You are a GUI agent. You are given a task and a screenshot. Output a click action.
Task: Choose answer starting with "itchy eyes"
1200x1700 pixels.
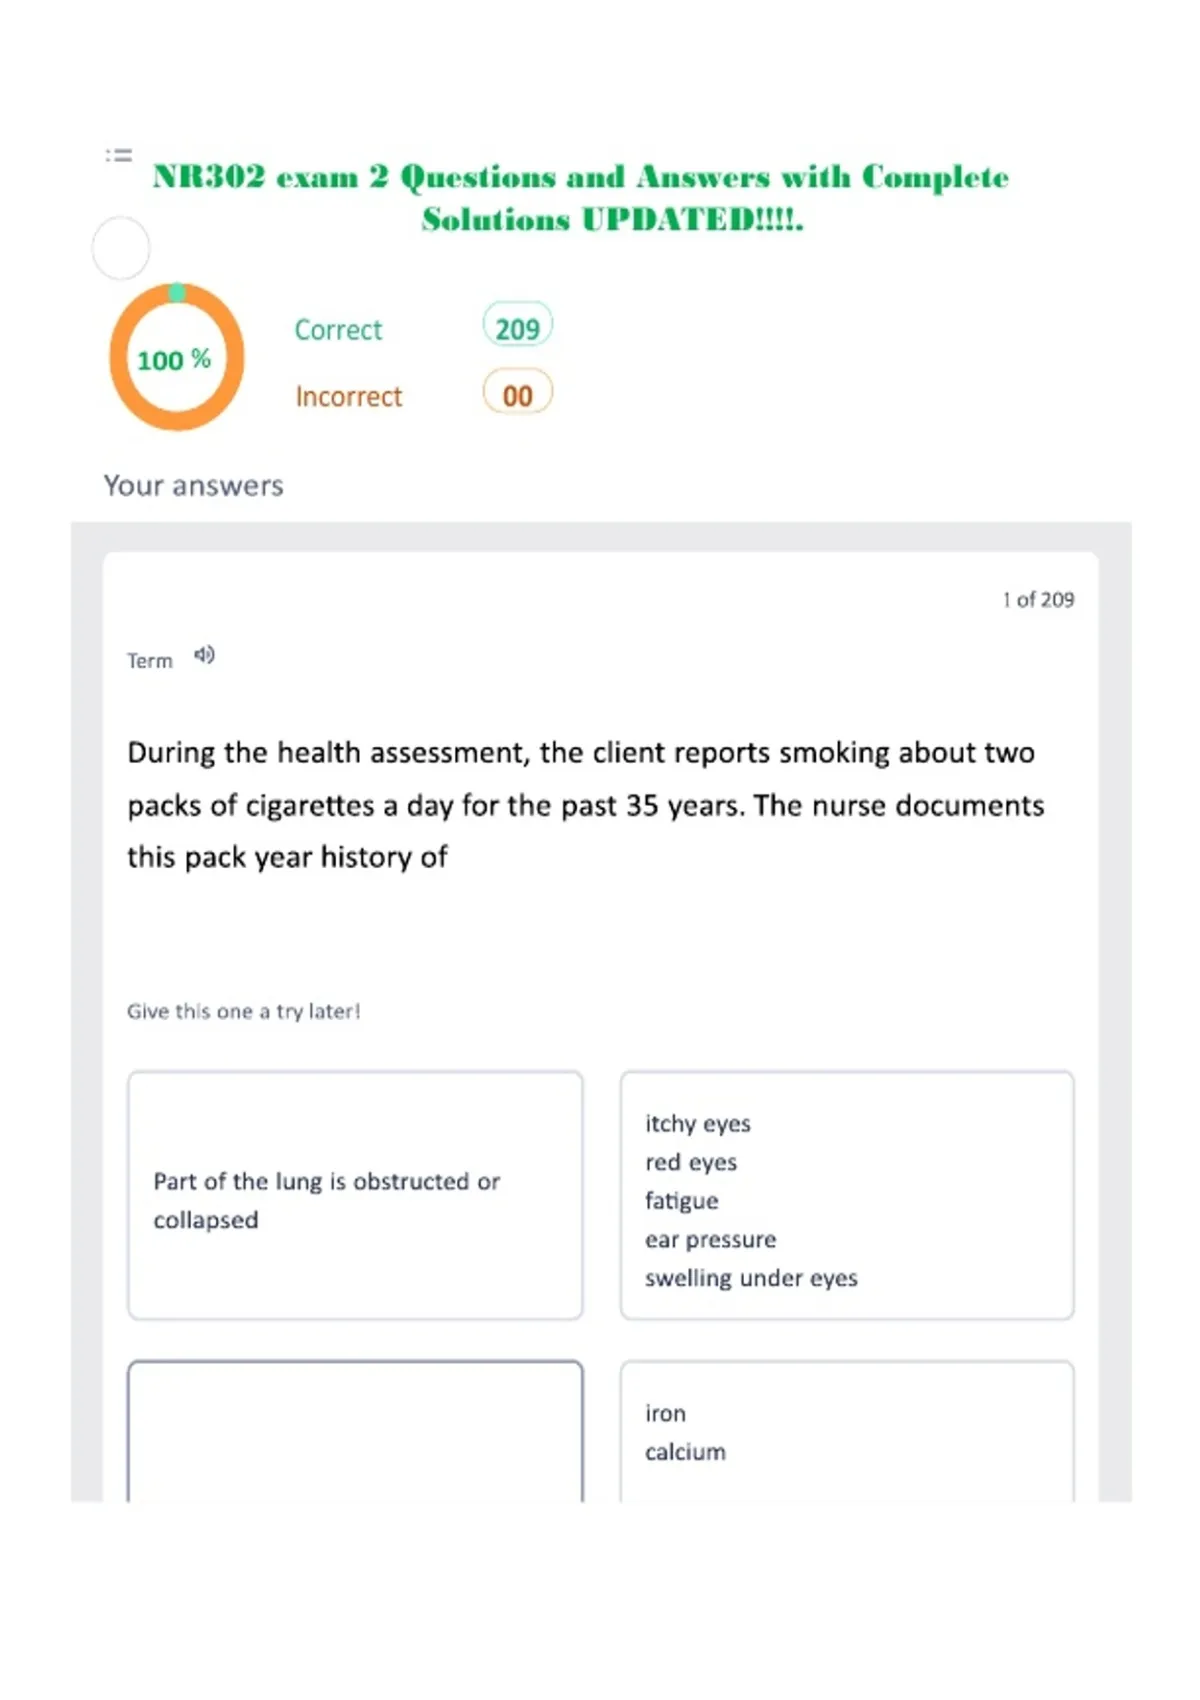coord(847,1196)
